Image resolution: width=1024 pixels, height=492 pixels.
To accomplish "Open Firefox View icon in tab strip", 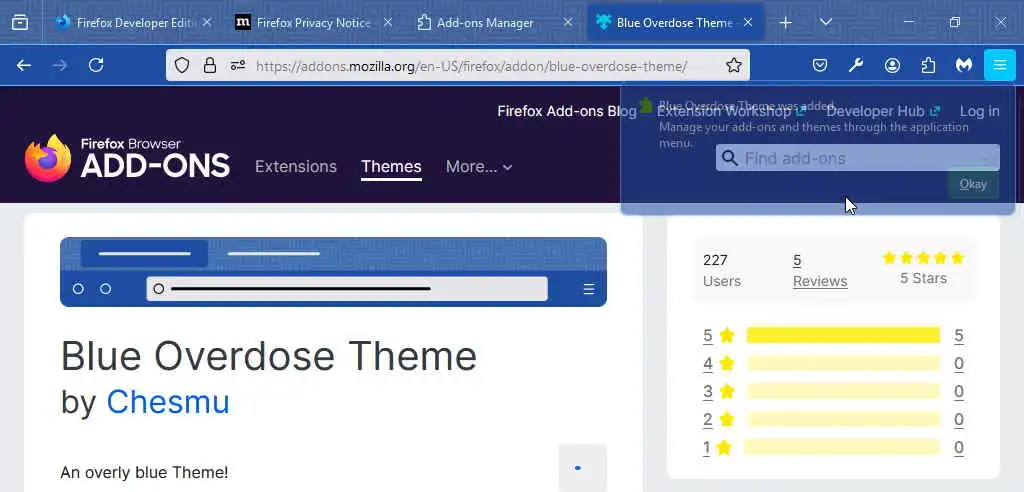I will [x=20, y=23].
